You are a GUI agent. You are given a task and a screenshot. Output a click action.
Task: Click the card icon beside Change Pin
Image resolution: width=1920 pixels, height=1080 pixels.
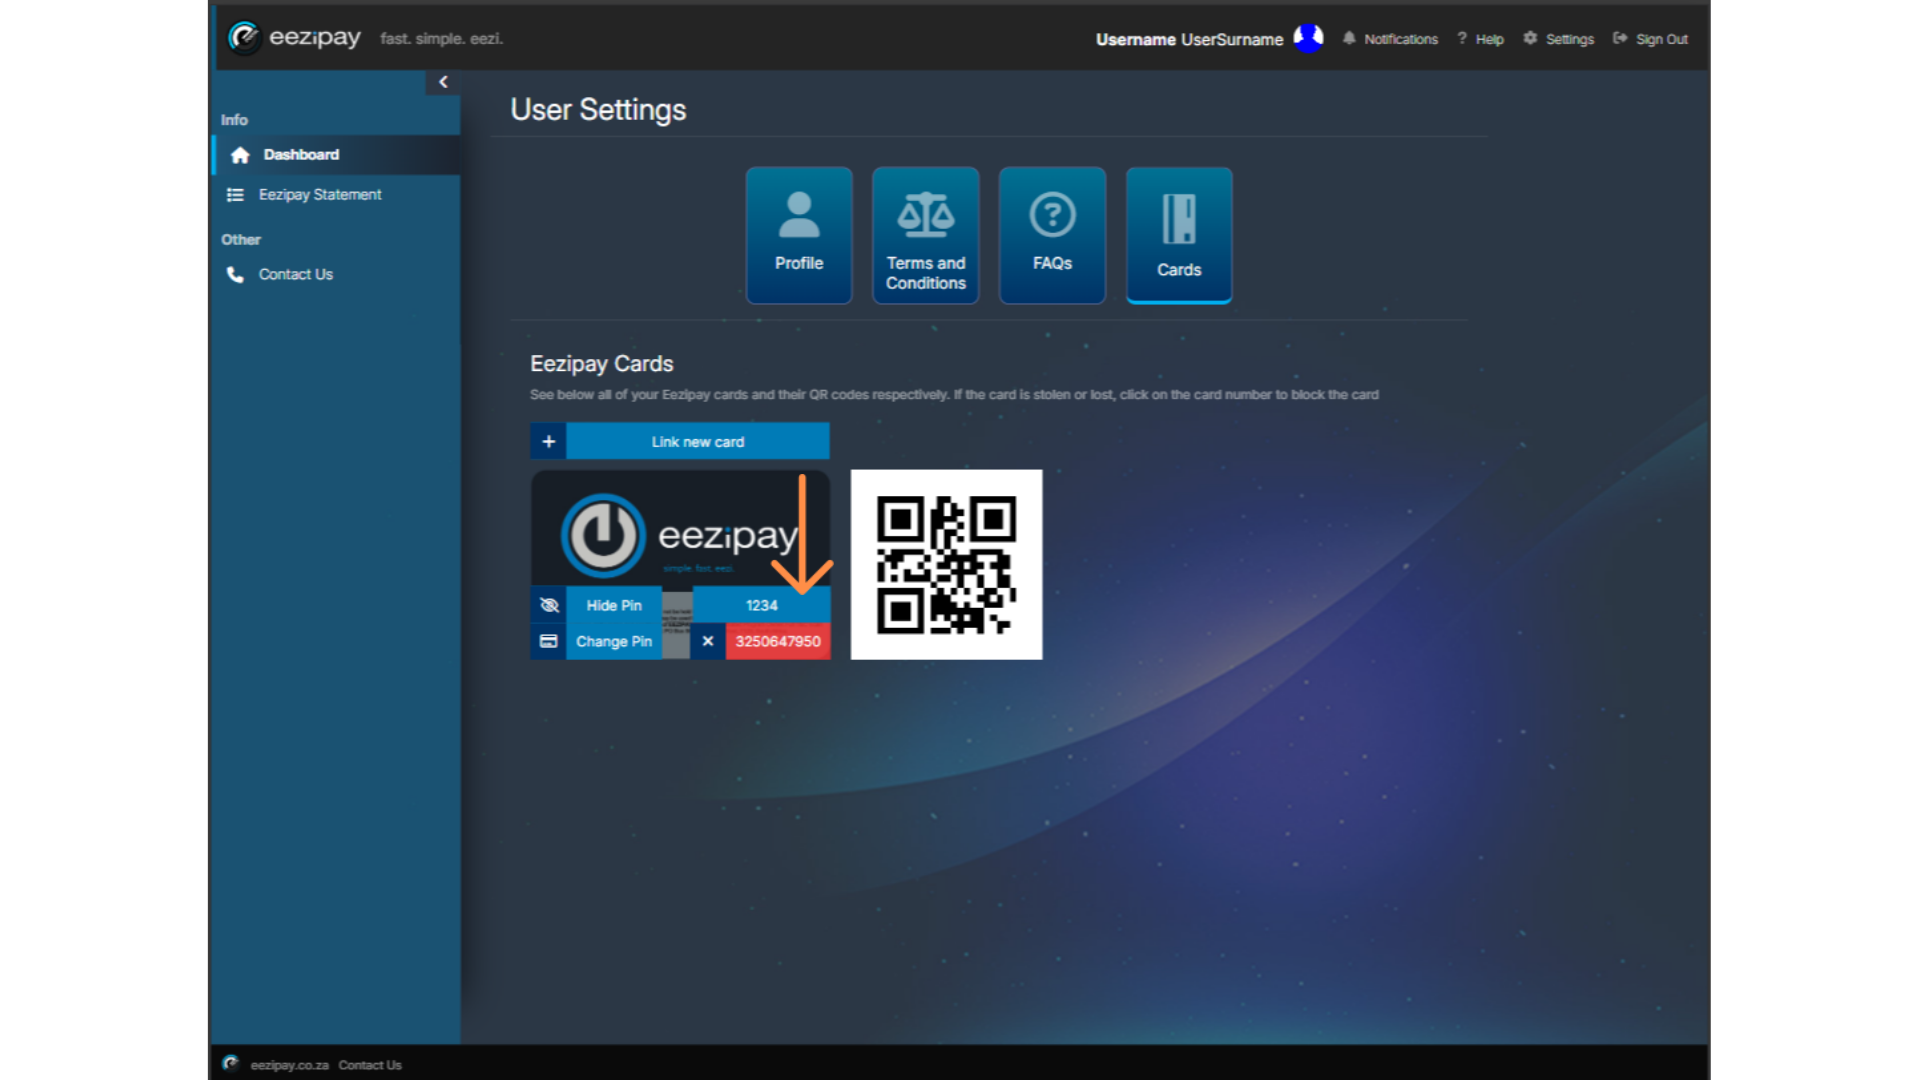tap(548, 641)
